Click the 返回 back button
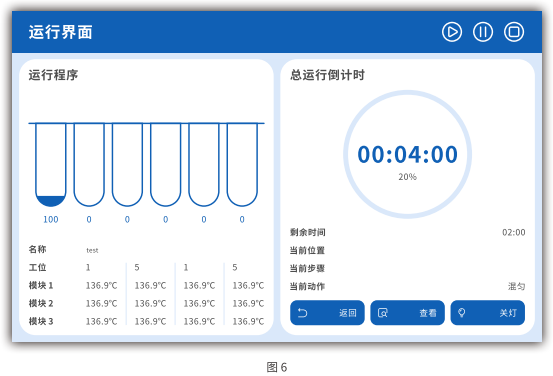Image resolution: width=553 pixels, height=376 pixels. (327, 313)
